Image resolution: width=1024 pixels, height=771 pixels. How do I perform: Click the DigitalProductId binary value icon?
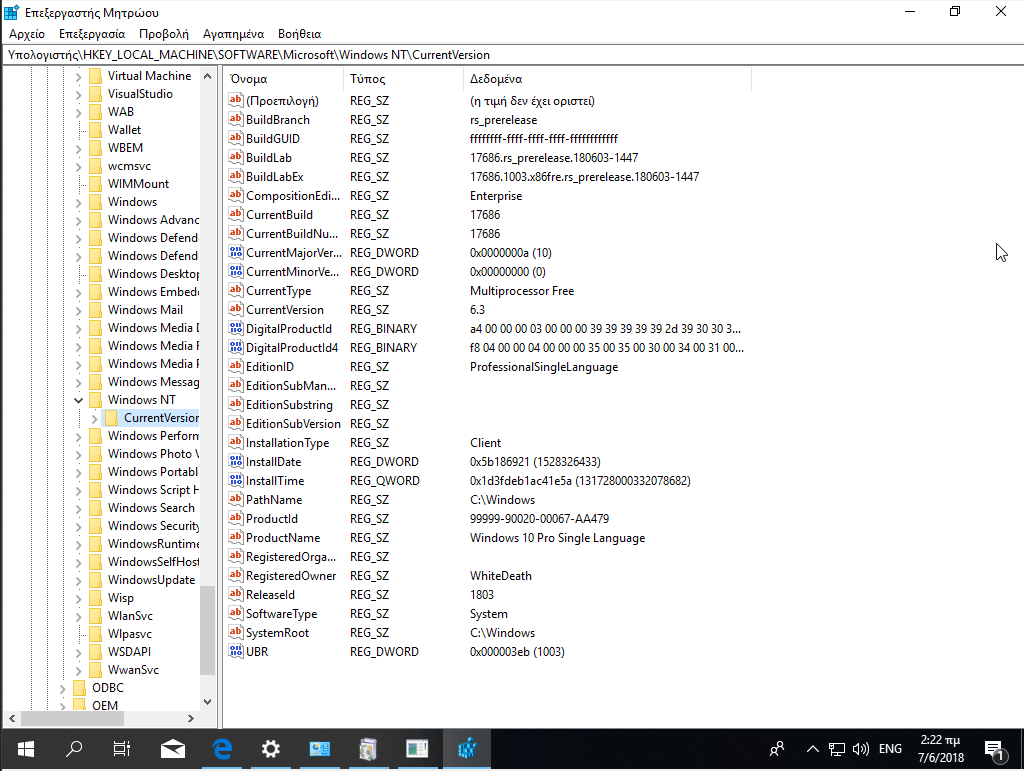click(236, 328)
